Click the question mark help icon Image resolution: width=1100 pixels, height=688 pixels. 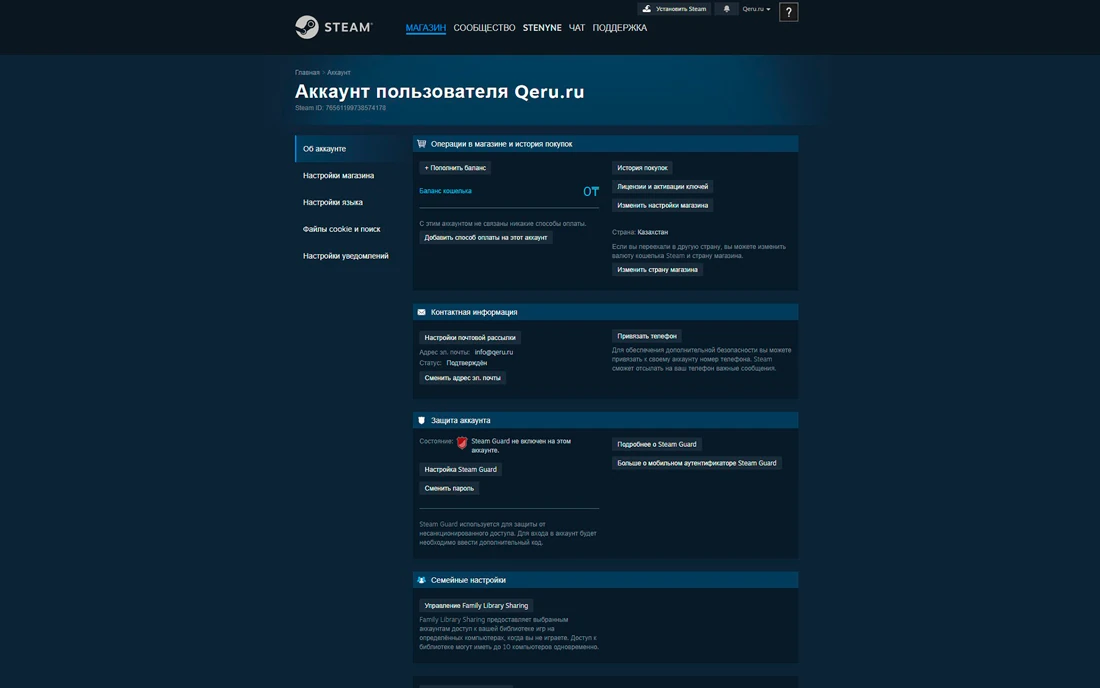click(x=788, y=12)
